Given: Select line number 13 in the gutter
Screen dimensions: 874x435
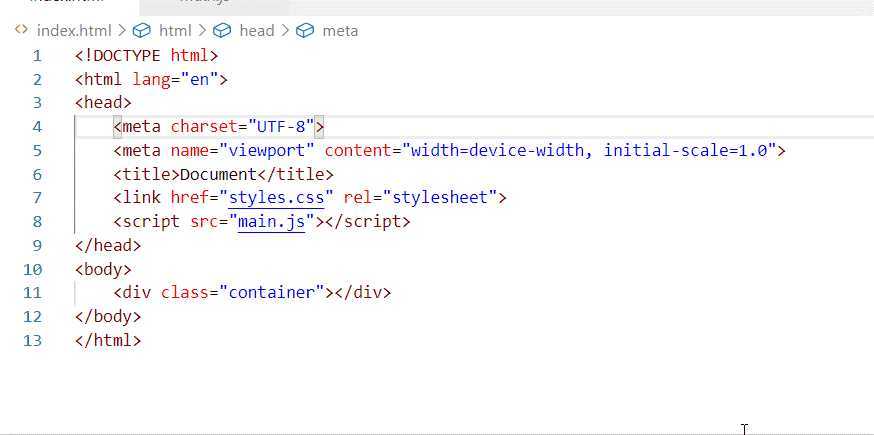Looking at the screenshot, I should (x=33, y=340).
